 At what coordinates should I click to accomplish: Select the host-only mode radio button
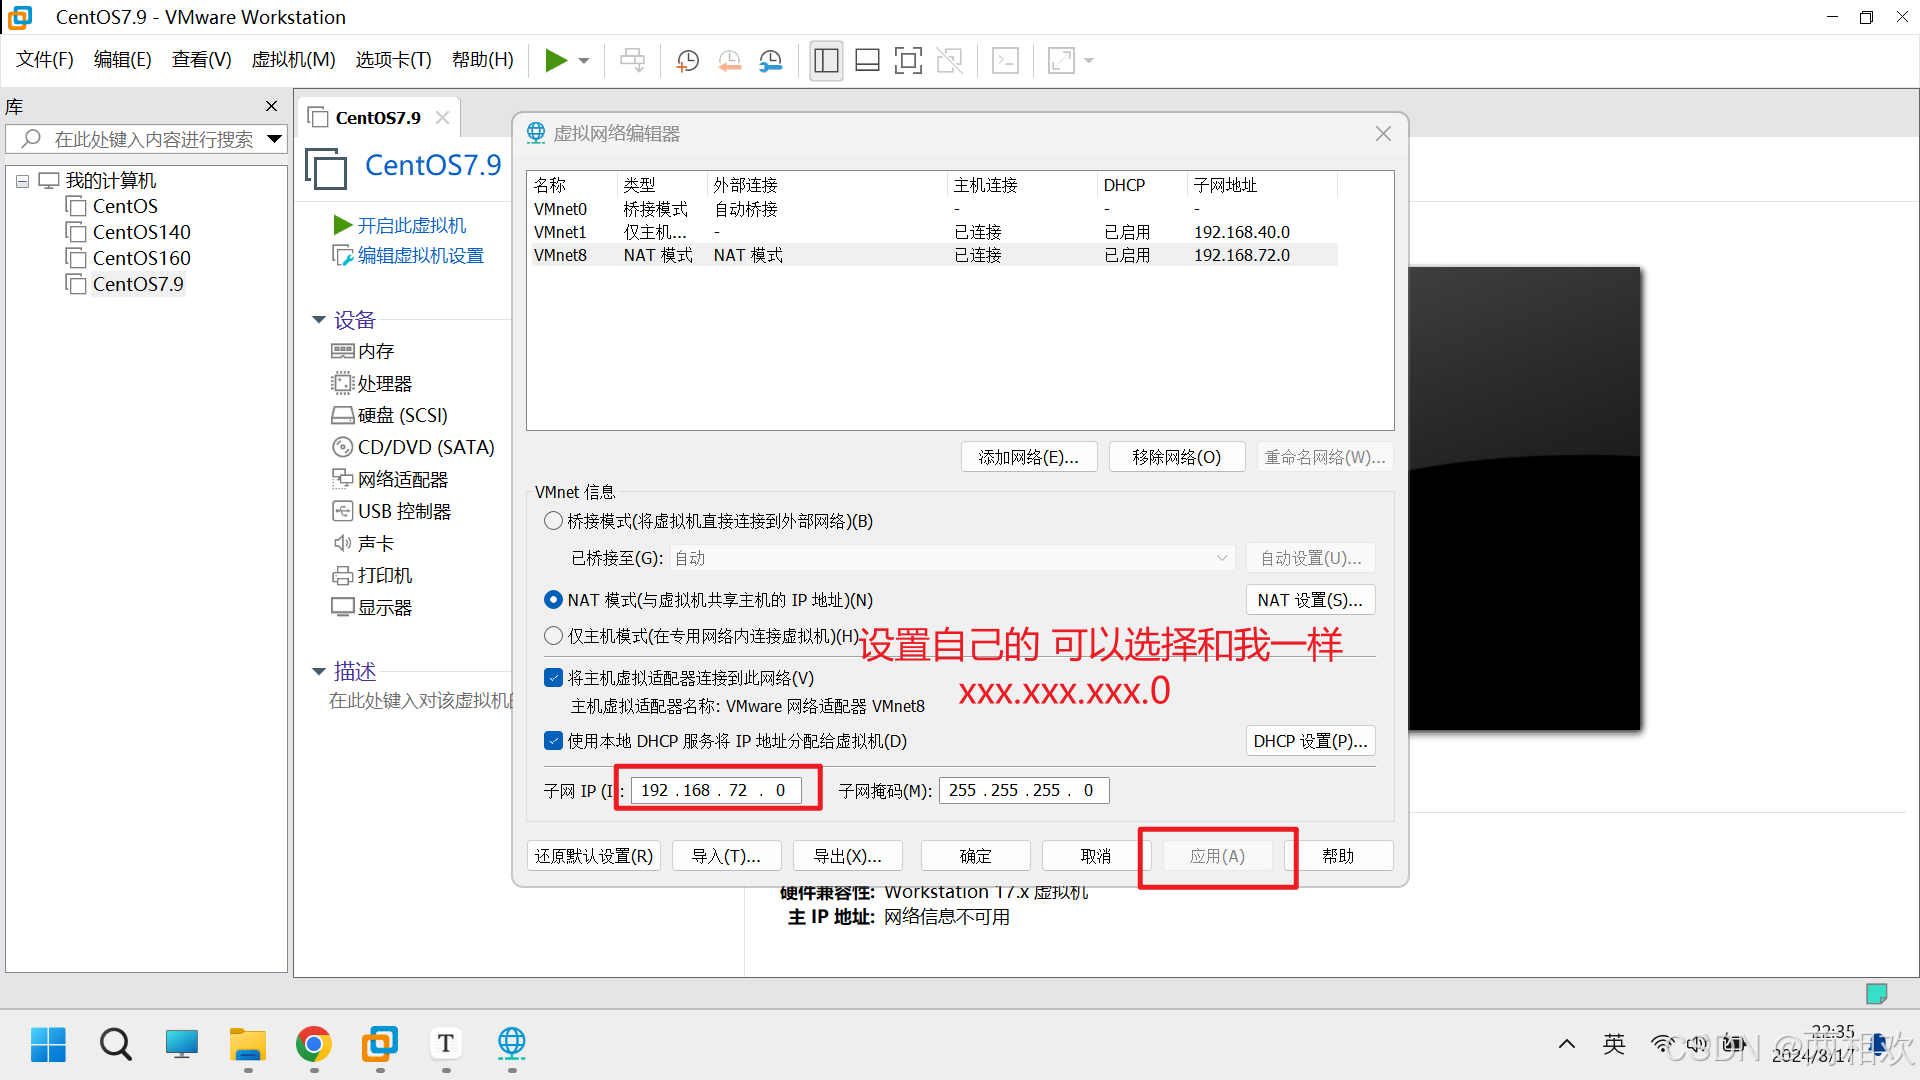[553, 636]
